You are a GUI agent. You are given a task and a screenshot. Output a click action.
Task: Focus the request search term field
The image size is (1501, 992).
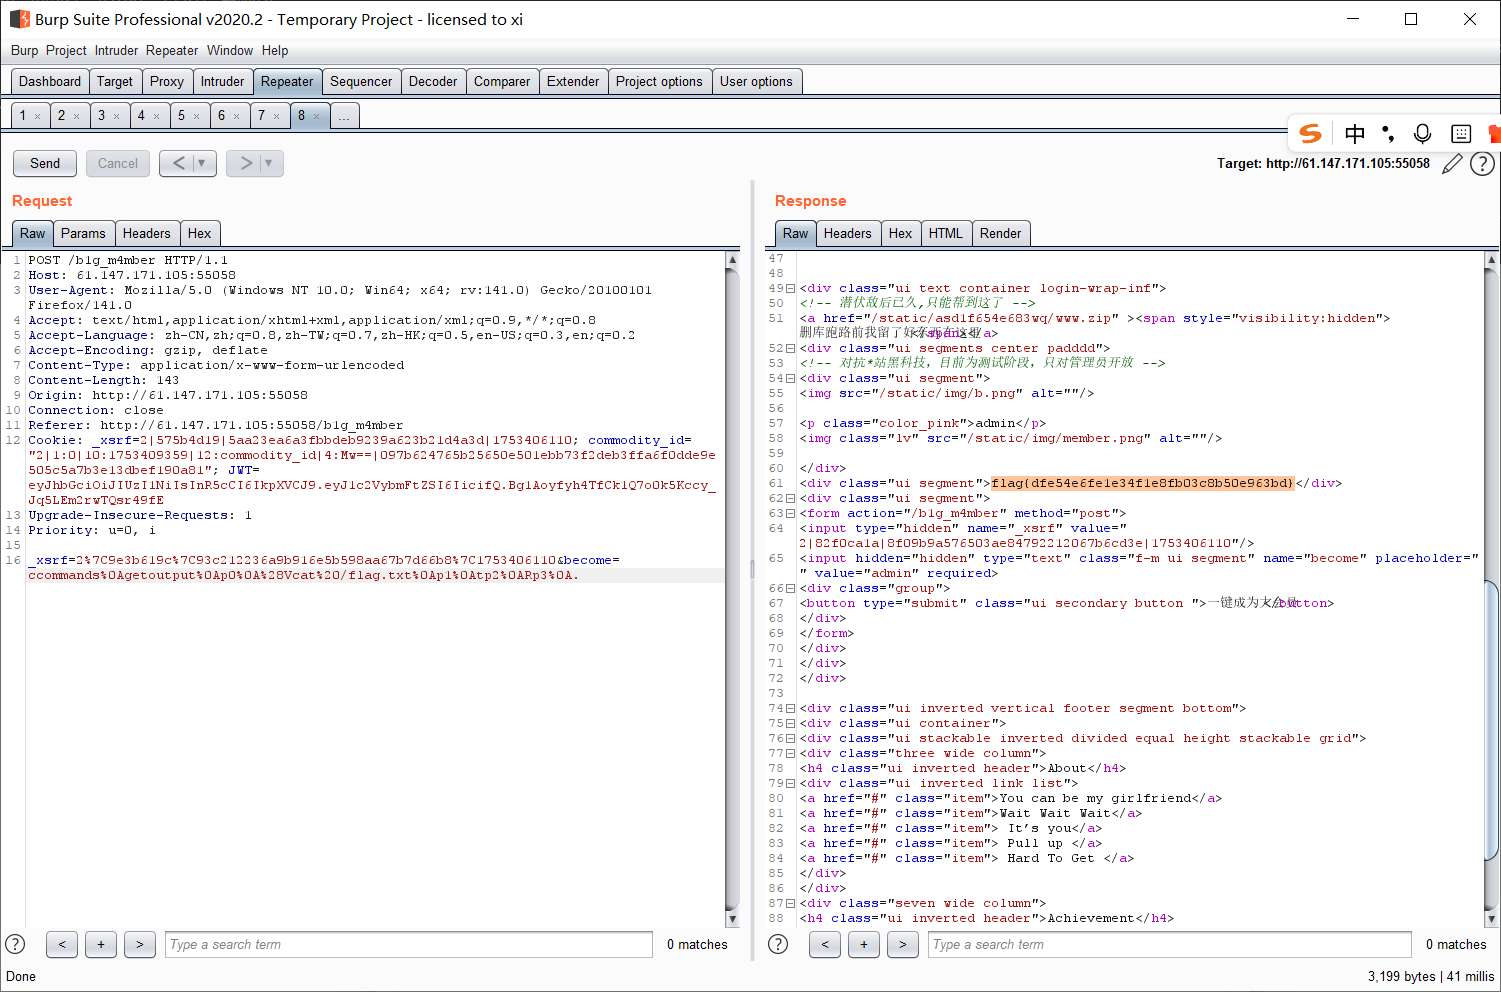coord(409,944)
